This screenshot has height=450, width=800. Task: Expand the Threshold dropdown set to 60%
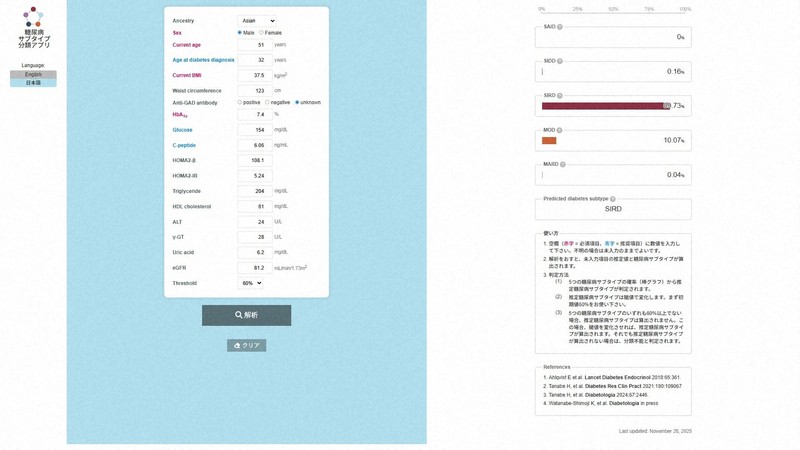(250, 283)
